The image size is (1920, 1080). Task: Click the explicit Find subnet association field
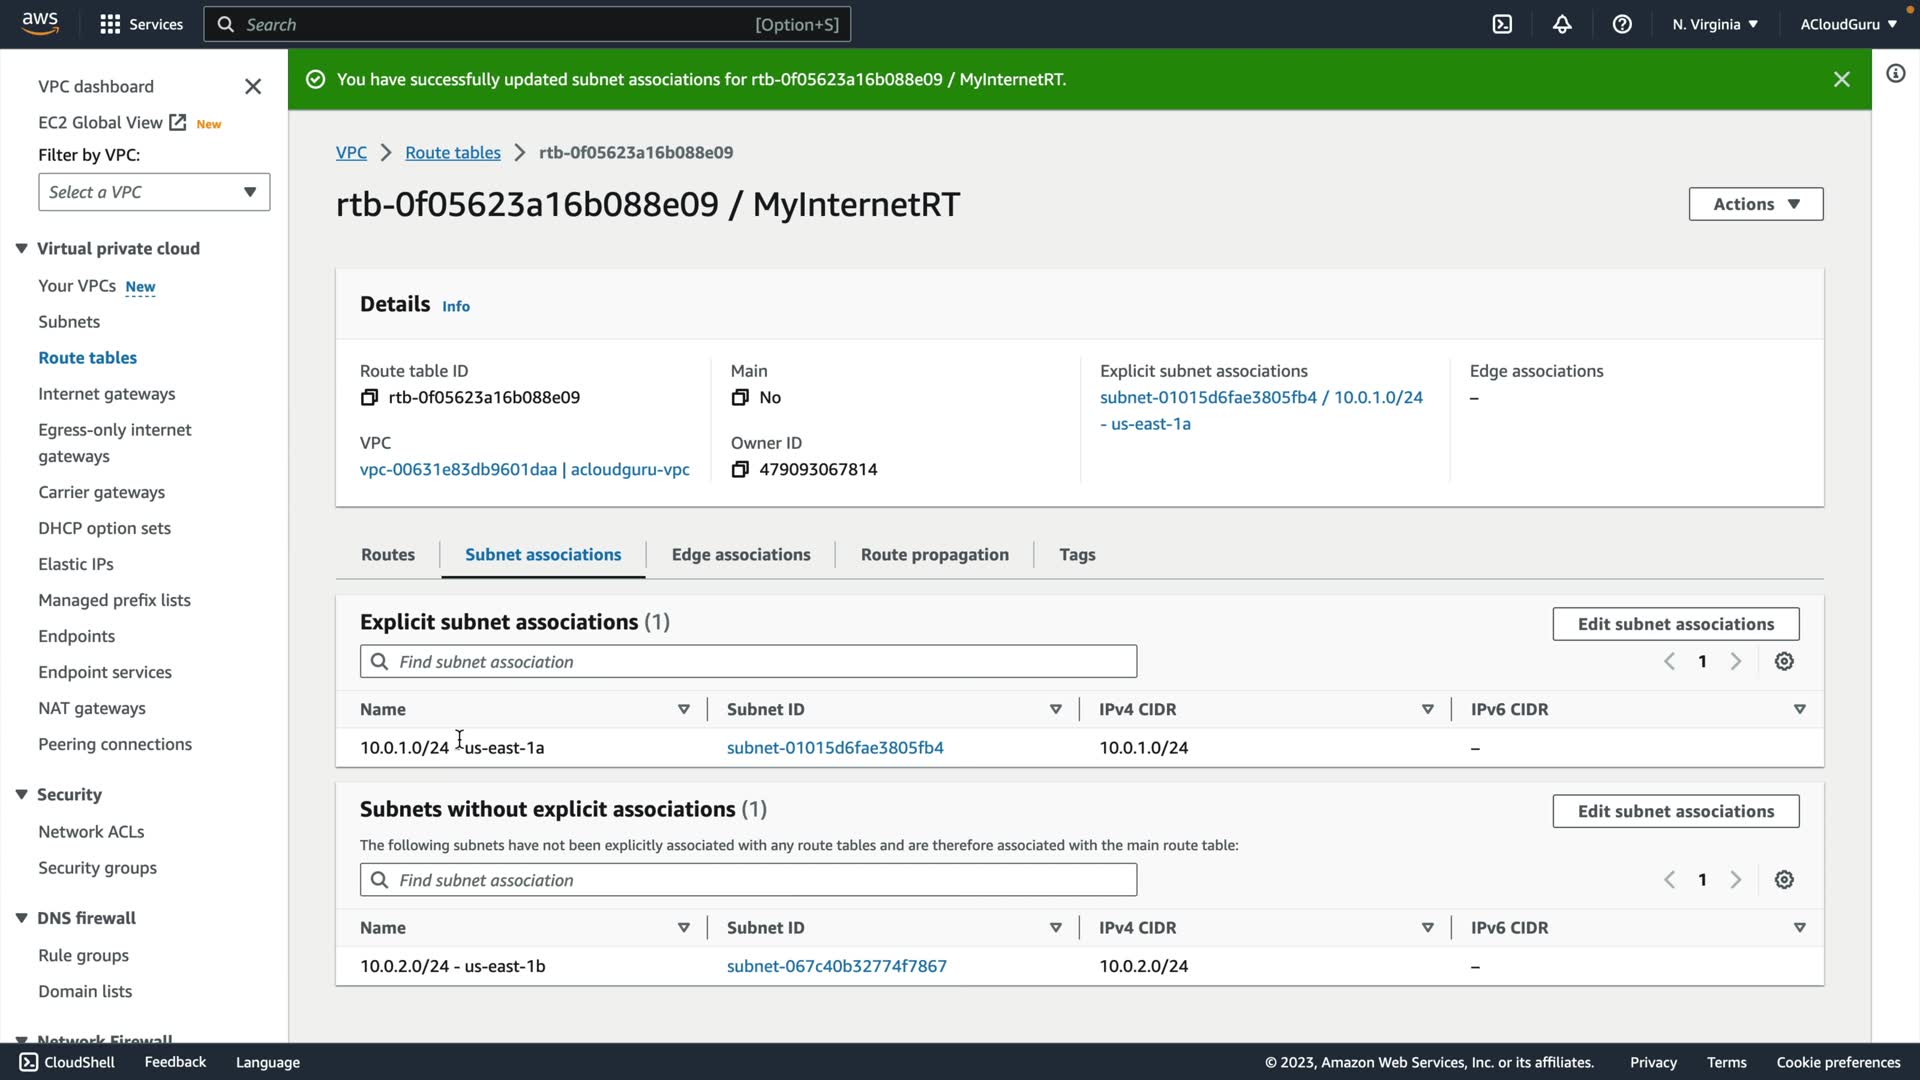(x=748, y=662)
